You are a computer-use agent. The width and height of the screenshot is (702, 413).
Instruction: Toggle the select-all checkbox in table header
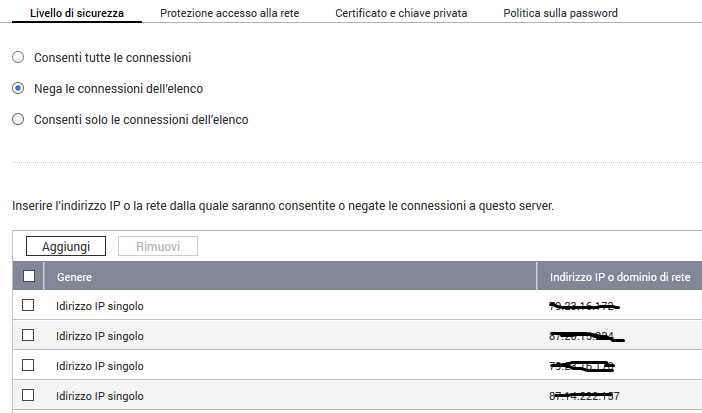click(28, 276)
